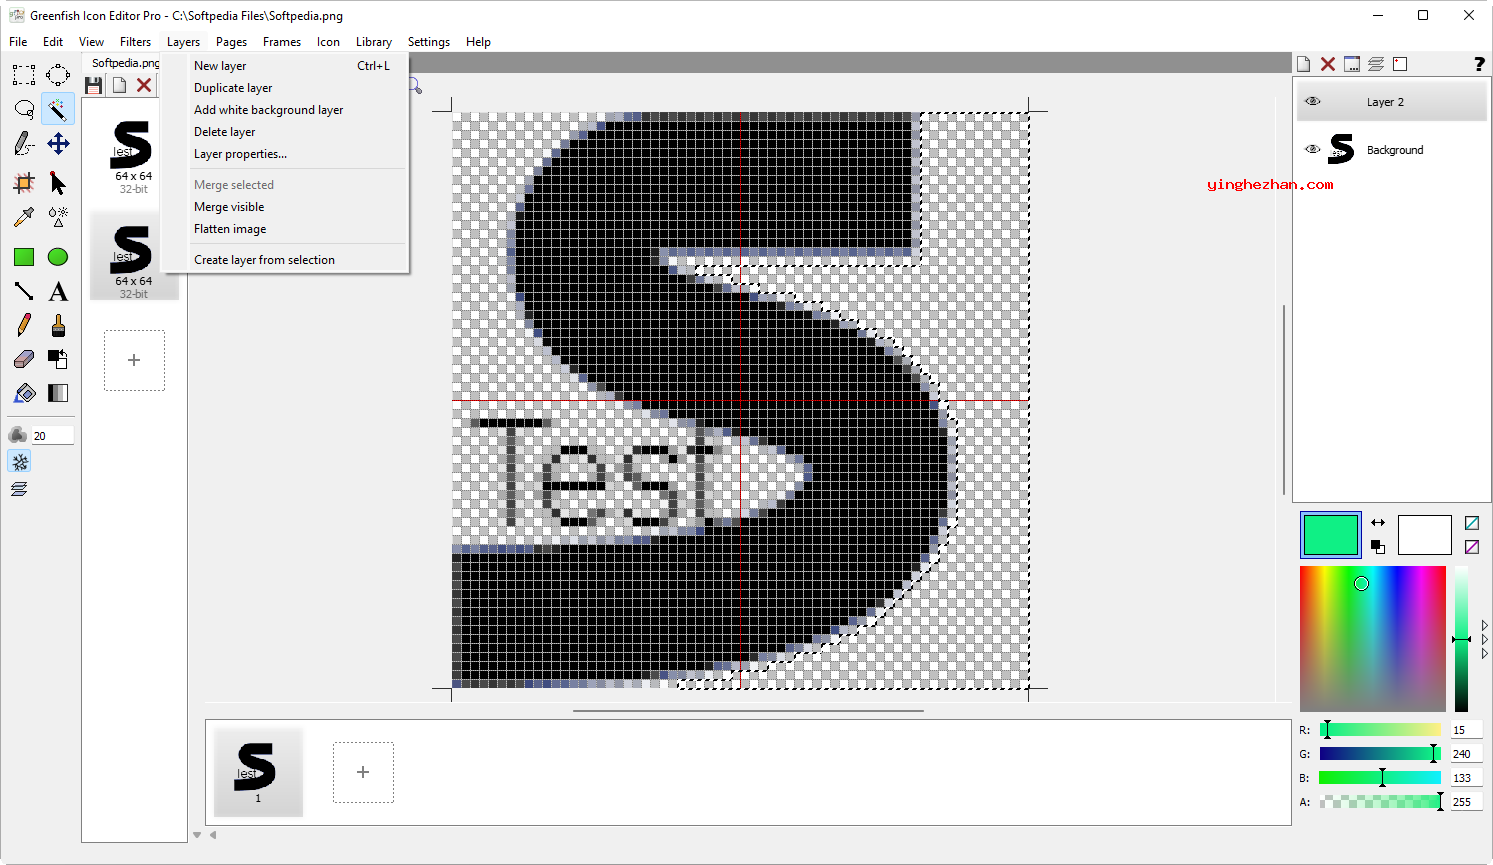Click the New layer icon in layers panel
Viewport: 1493px width, 865px height.
[1304, 64]
